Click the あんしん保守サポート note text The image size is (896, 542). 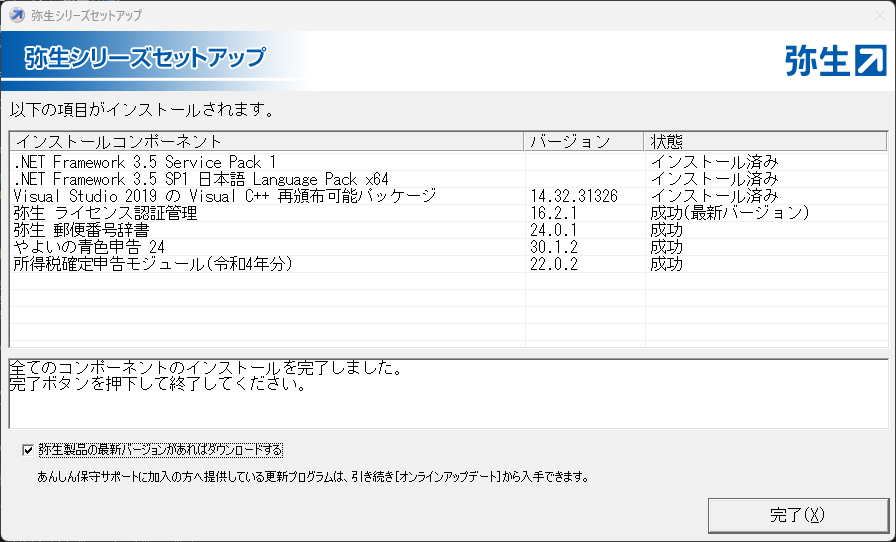[313, 476]
